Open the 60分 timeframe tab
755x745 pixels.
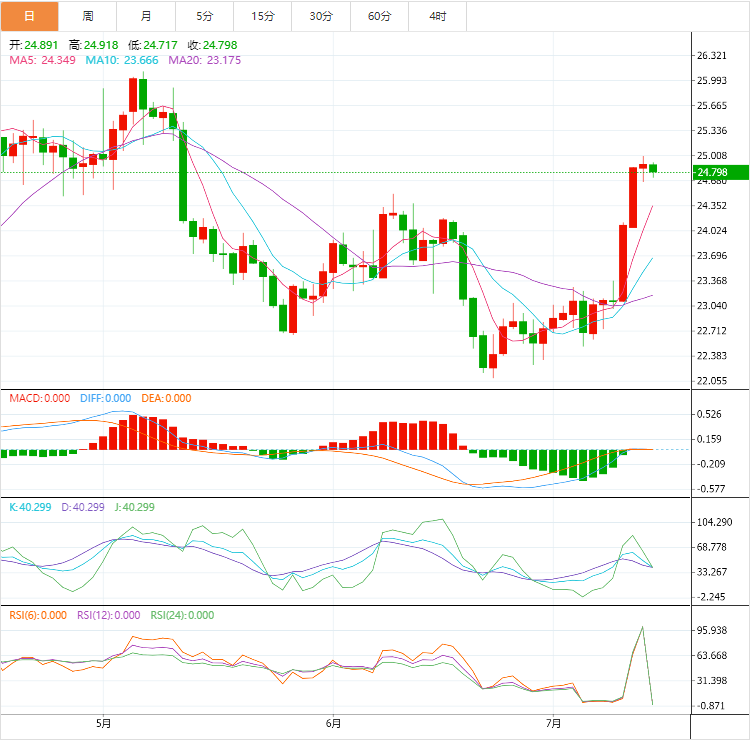point(380,16)
